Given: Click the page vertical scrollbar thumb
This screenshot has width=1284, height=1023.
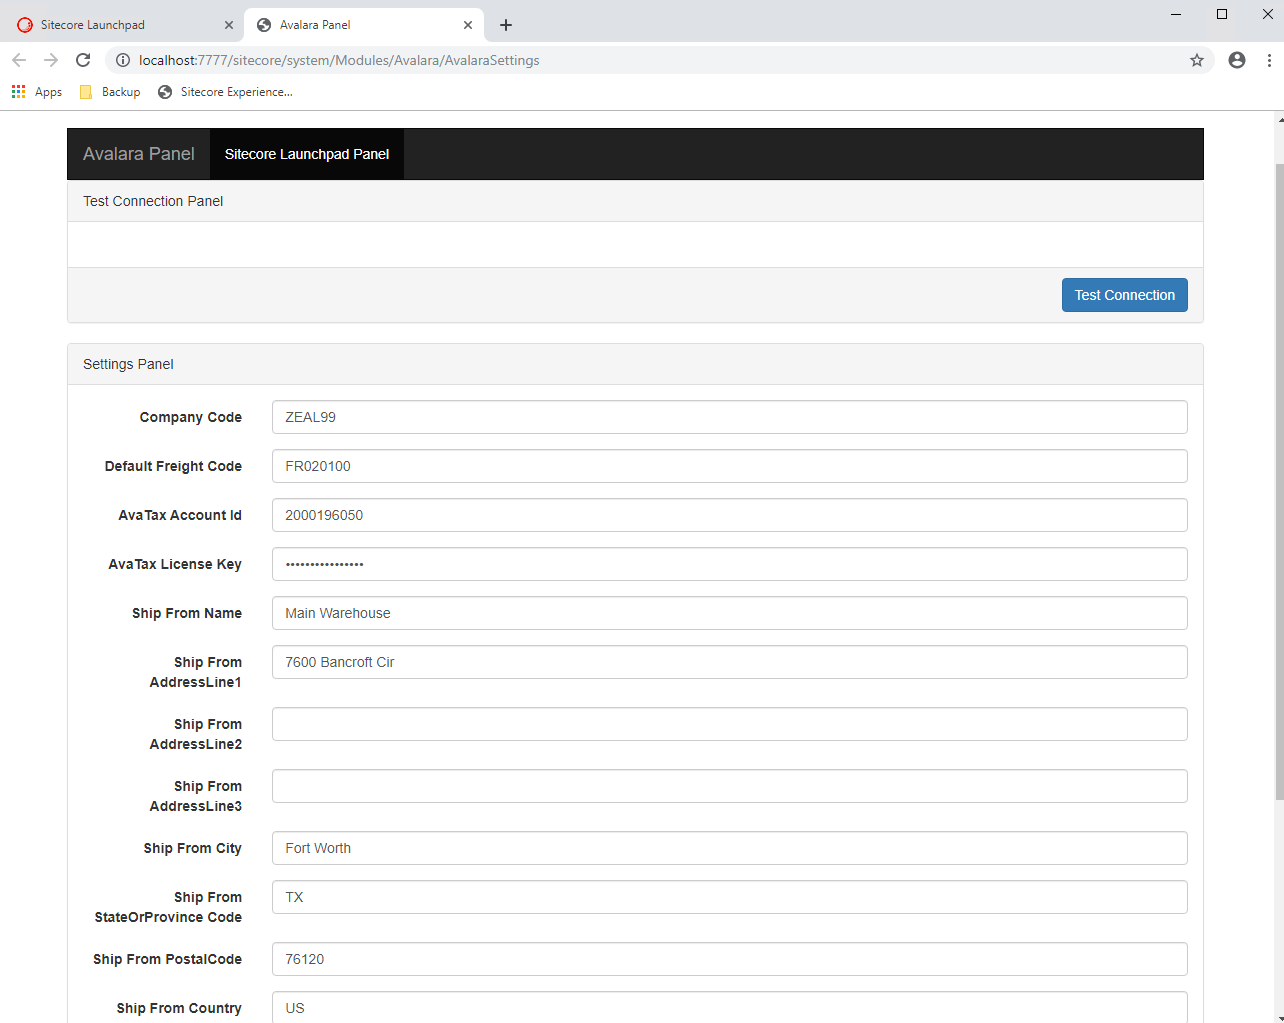Looking at the screenshot, I should coord(1279,480).
